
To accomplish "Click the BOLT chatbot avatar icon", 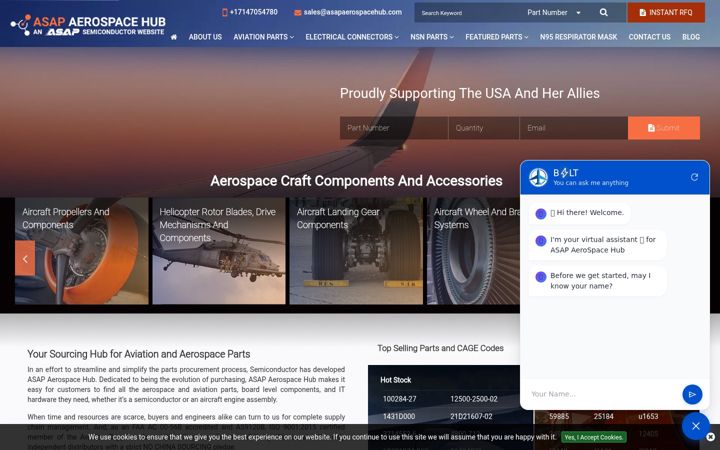I will click(538, 177).
